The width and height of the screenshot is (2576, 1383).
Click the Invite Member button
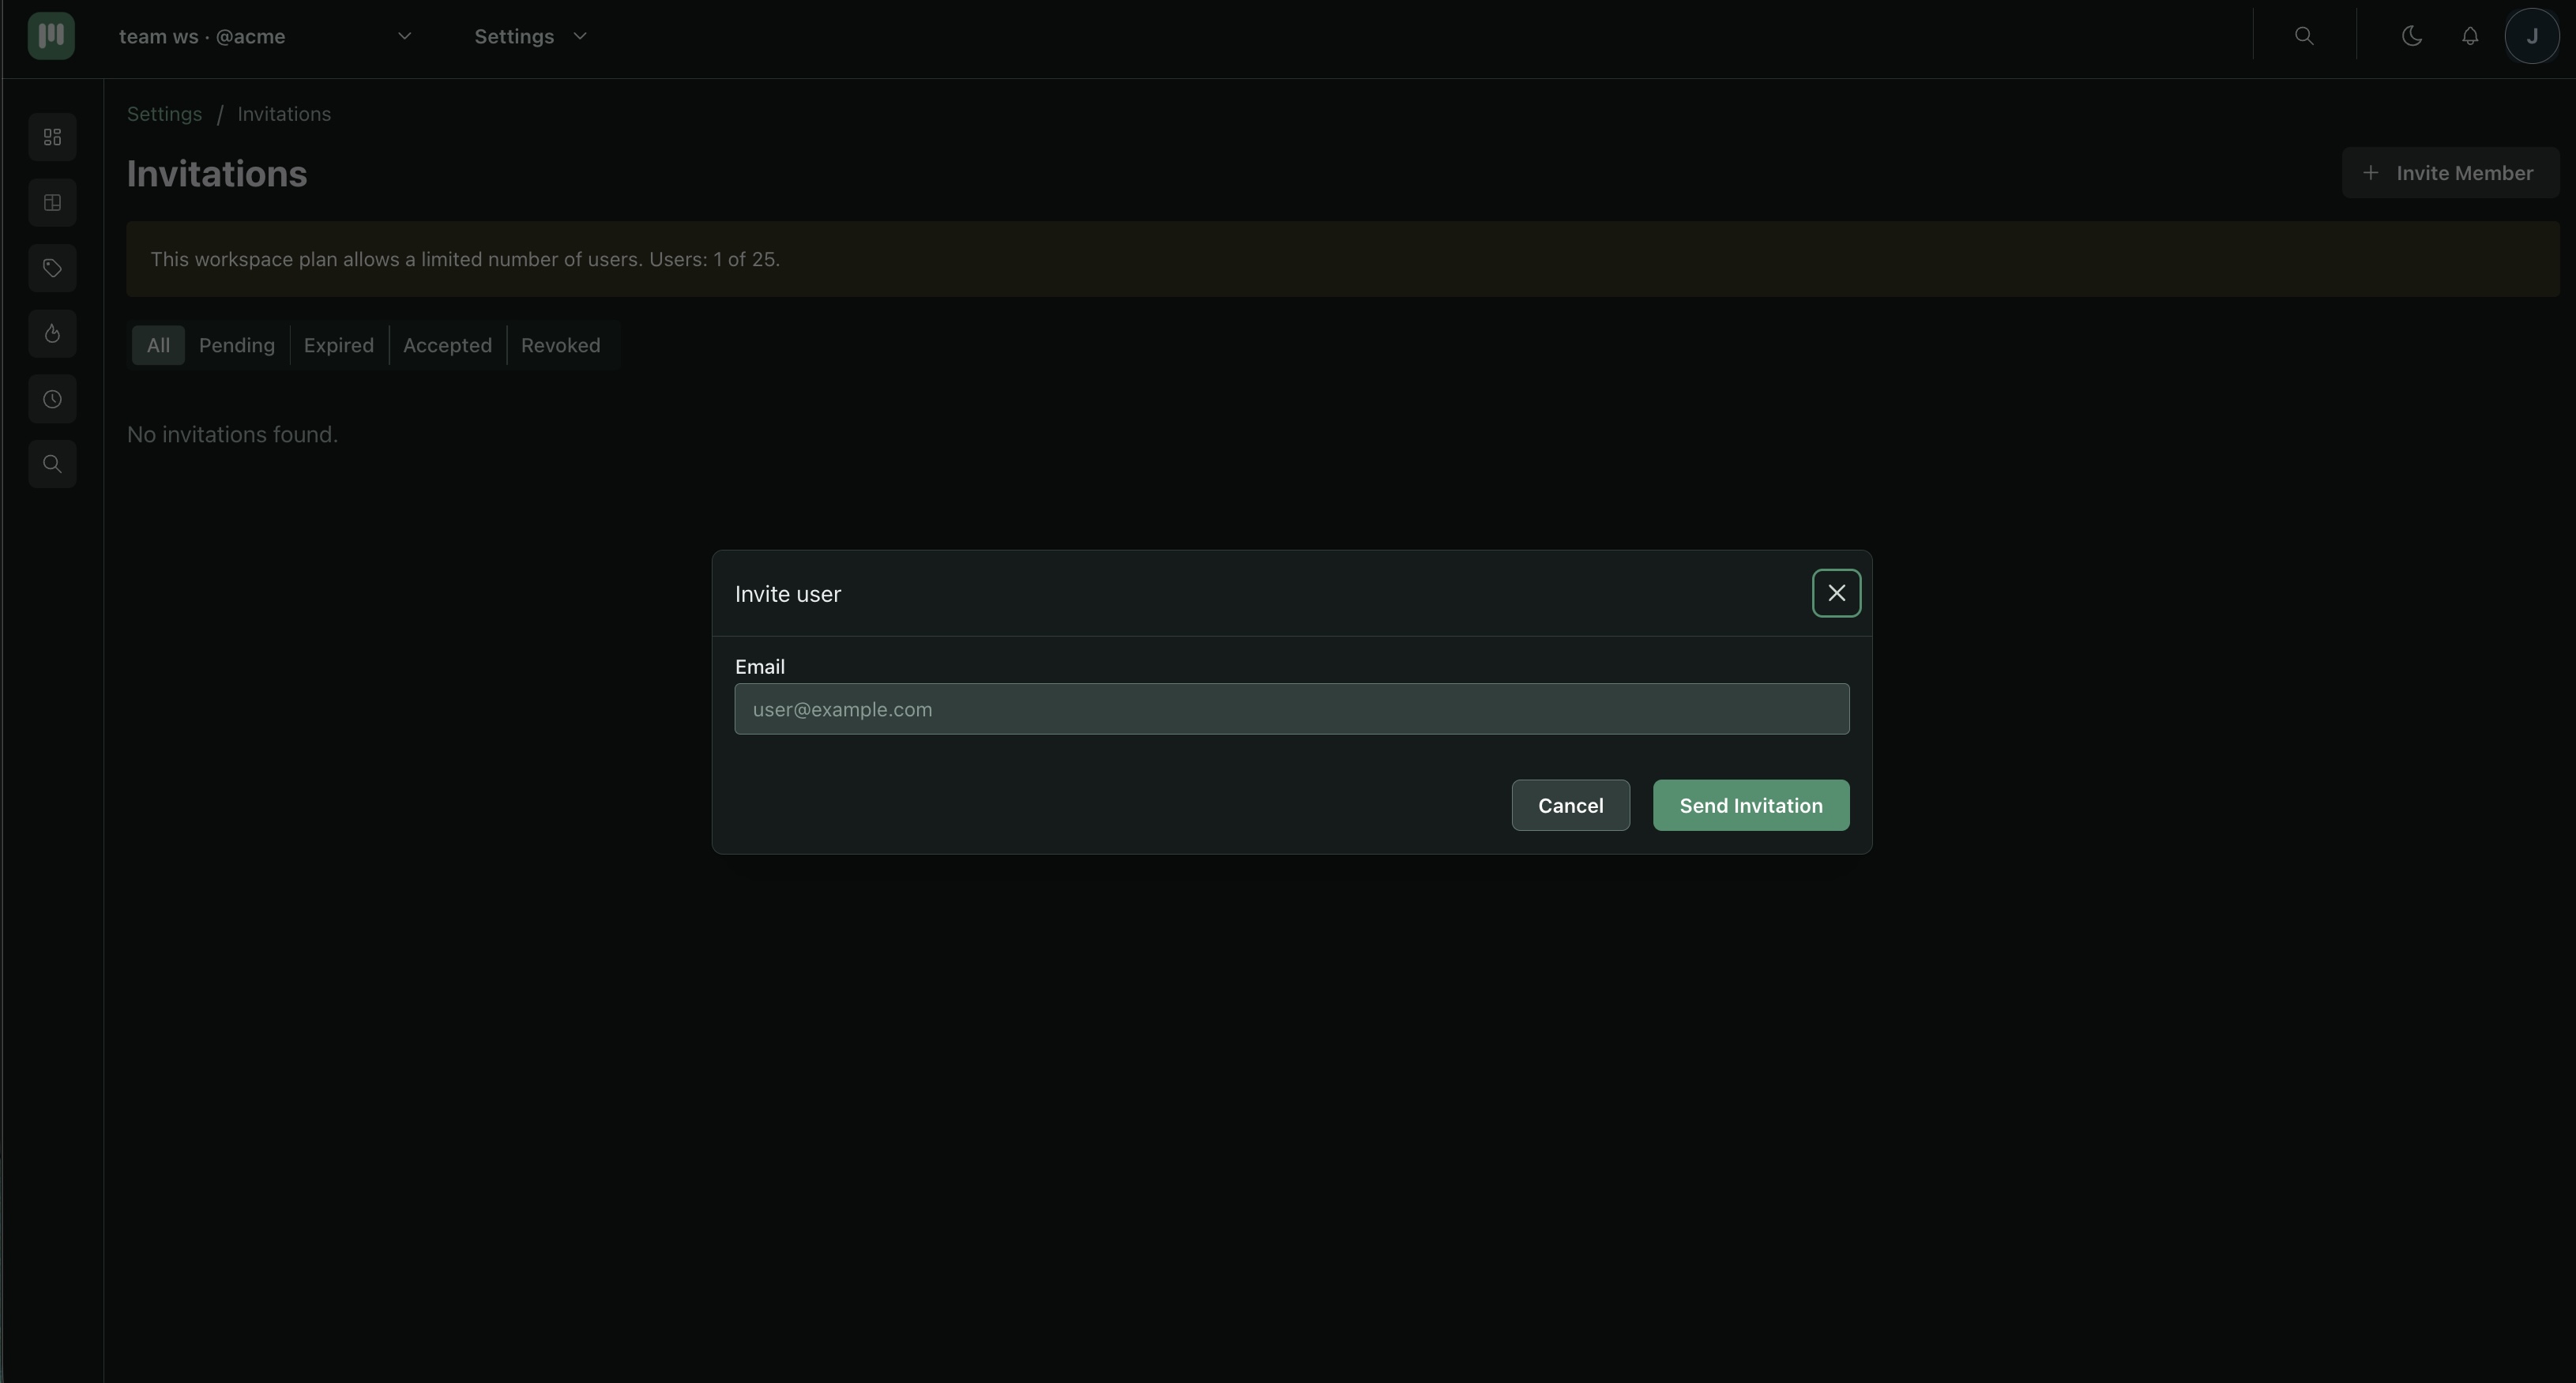point(2450,173)
